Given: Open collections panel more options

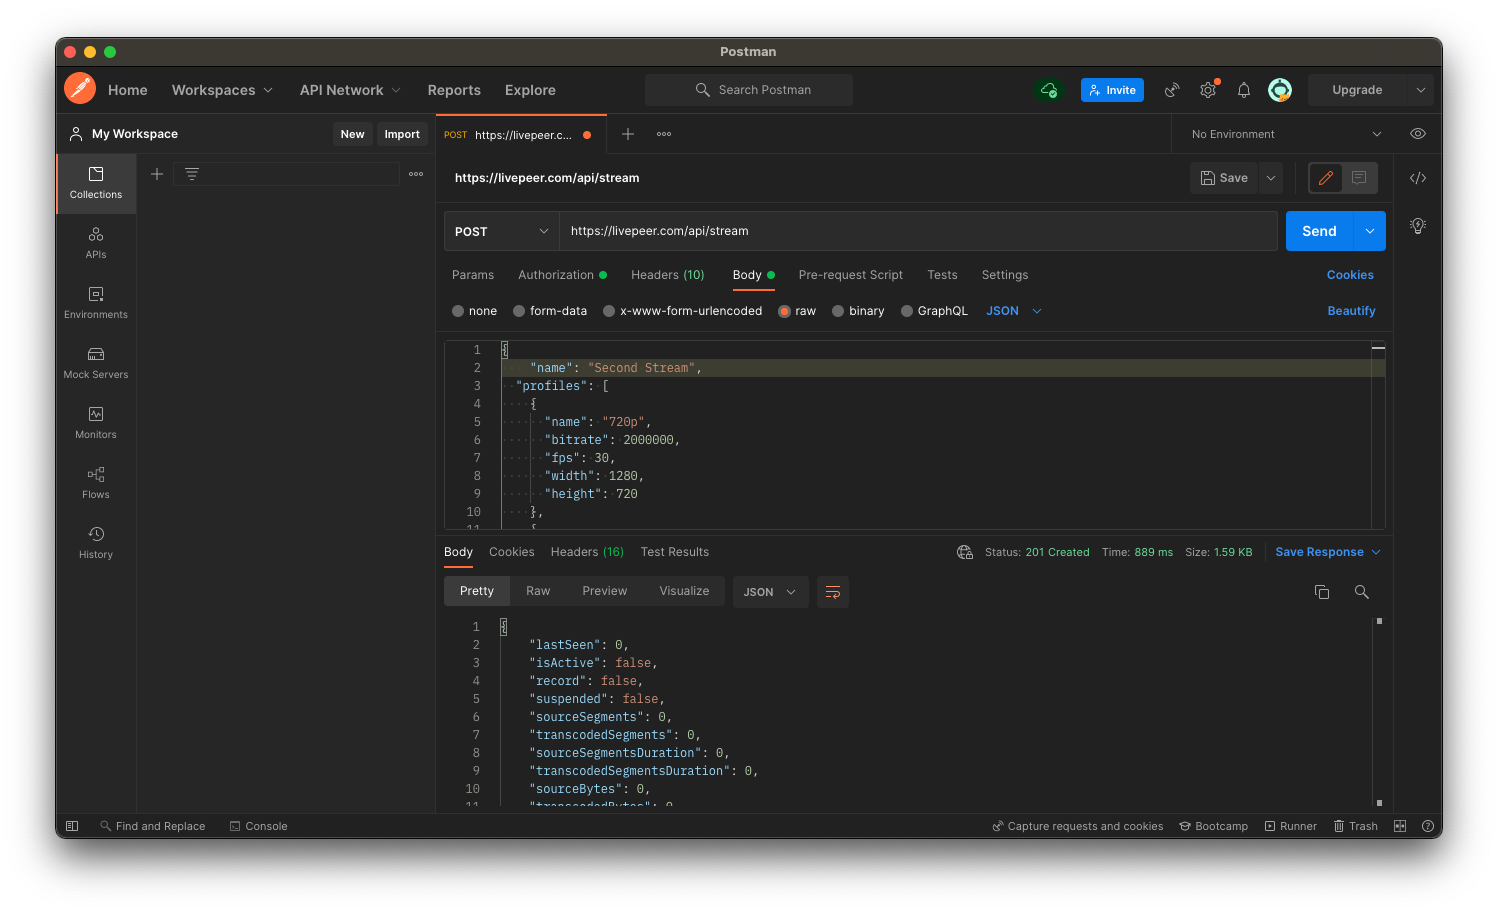Looking at the screenshot, I should (x=416, y=174).
